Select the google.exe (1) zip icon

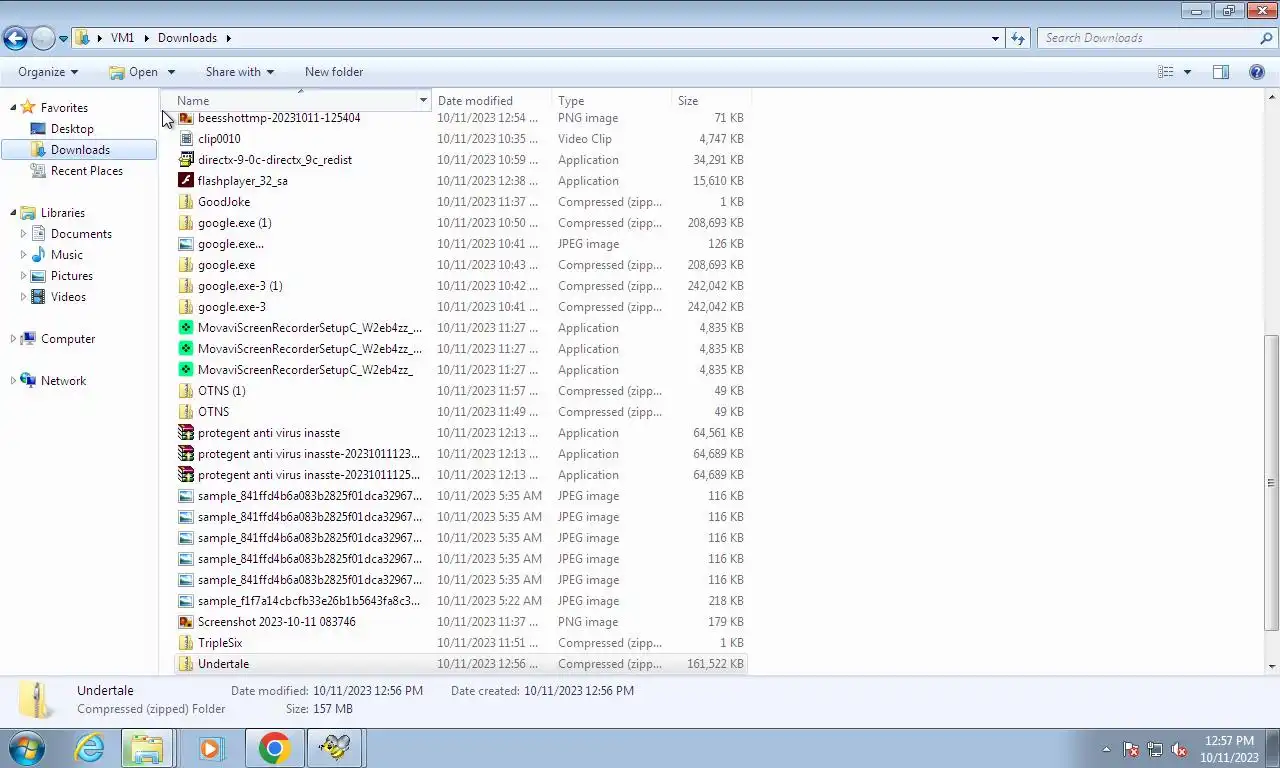click(x=186, y=223)
